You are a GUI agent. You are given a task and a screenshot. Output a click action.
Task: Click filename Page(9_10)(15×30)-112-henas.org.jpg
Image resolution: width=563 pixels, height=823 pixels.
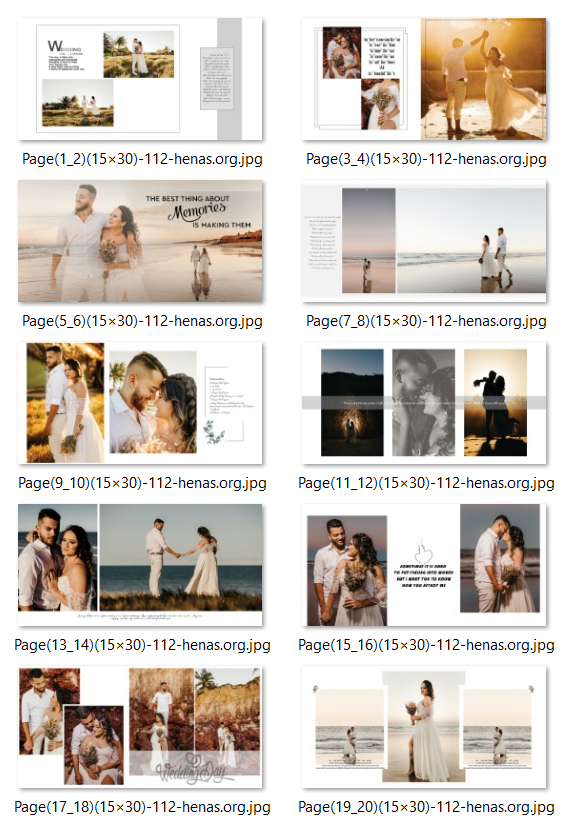click(142, 483)
